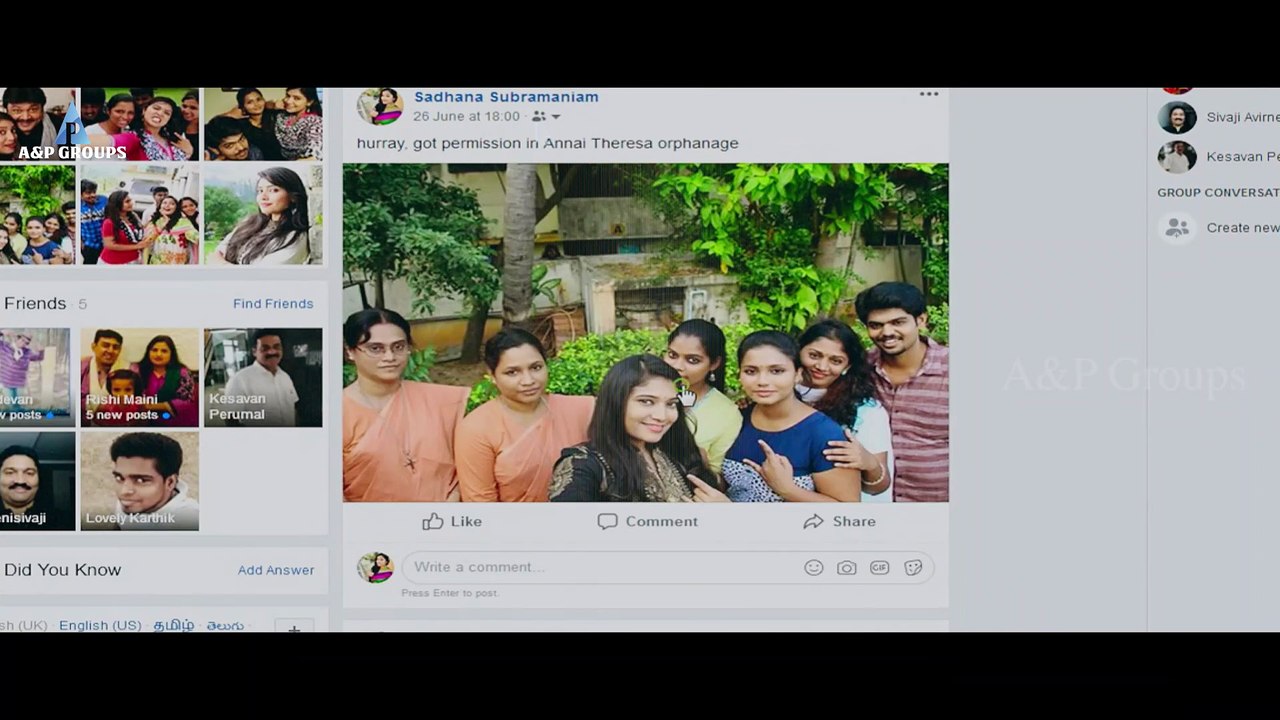Screen dimensions: 1280x720
Task: Open Sadhana Subramaniam's profile name link
Action: coord(506,97)
